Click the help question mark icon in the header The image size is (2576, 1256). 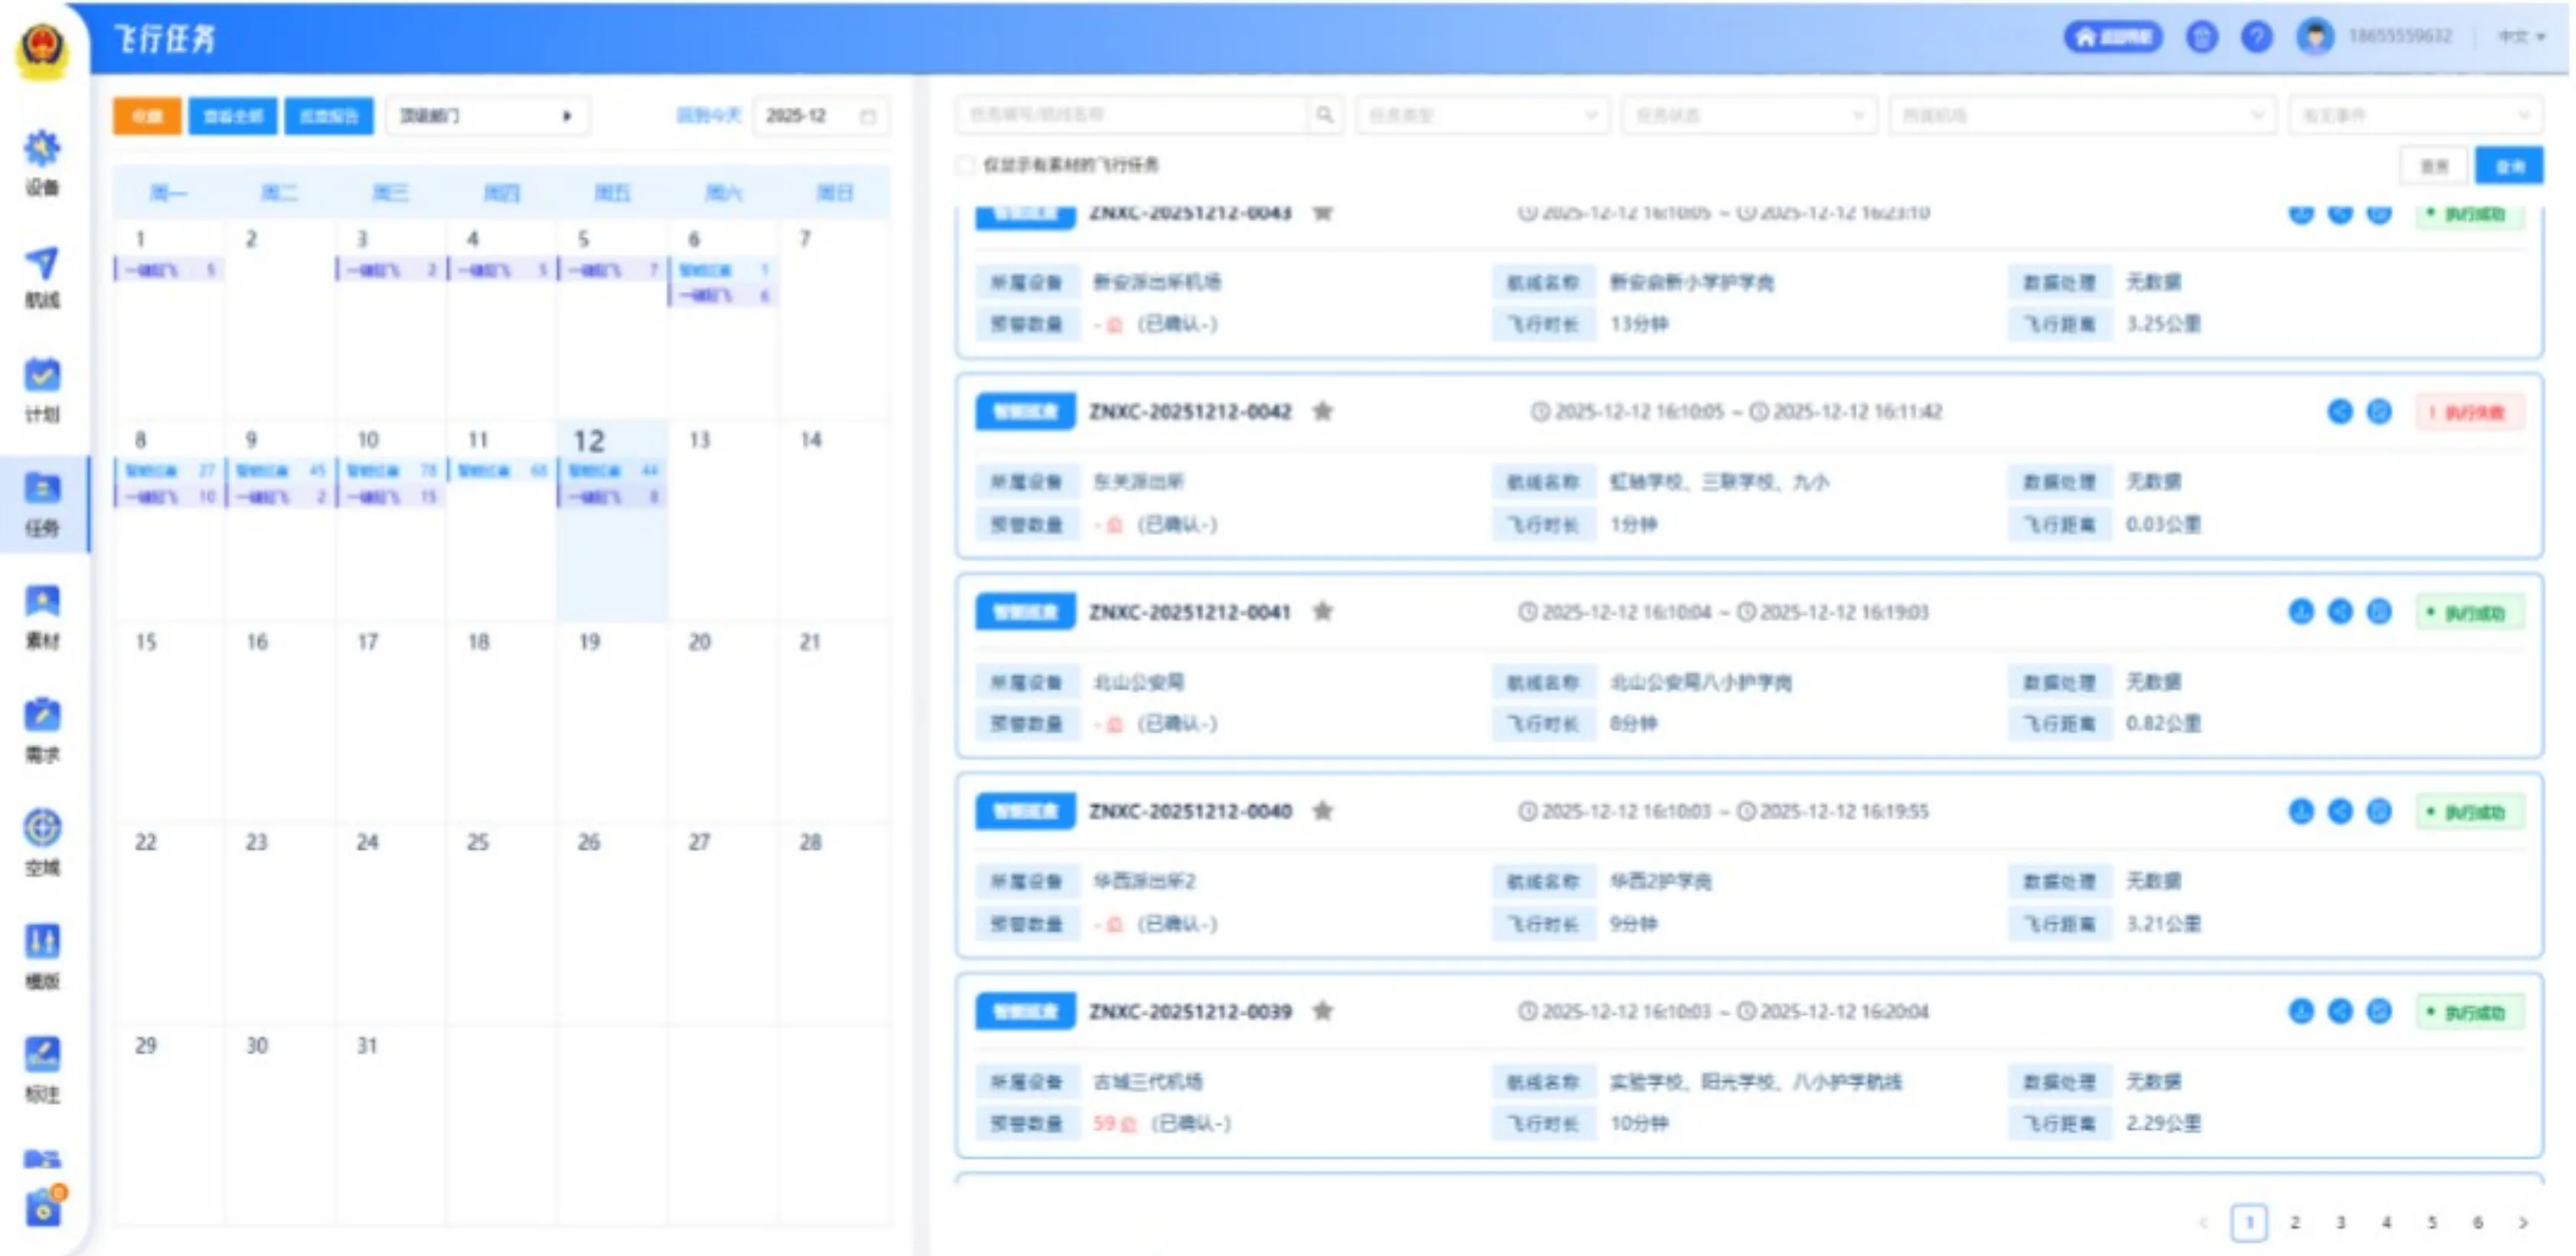click(2256, 37)
